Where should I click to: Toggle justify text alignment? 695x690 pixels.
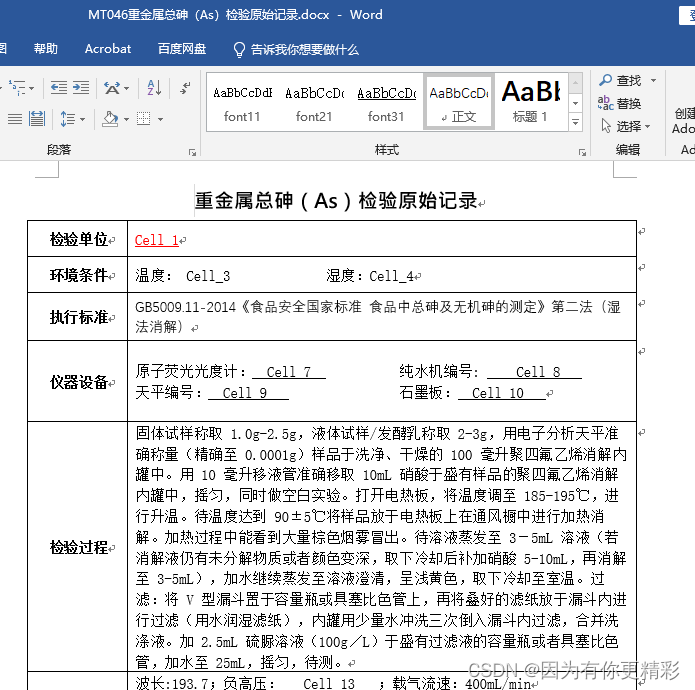pyautogui.click(x=15, y=119)
